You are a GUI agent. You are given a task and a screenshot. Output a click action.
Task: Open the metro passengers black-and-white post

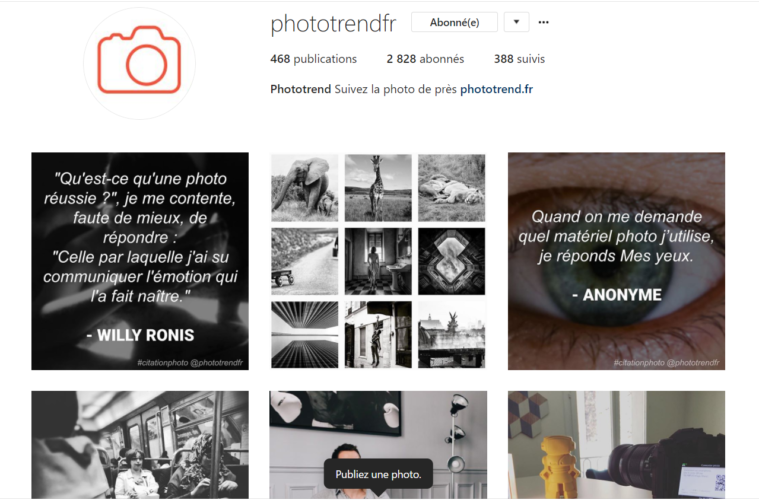[140, 445]
